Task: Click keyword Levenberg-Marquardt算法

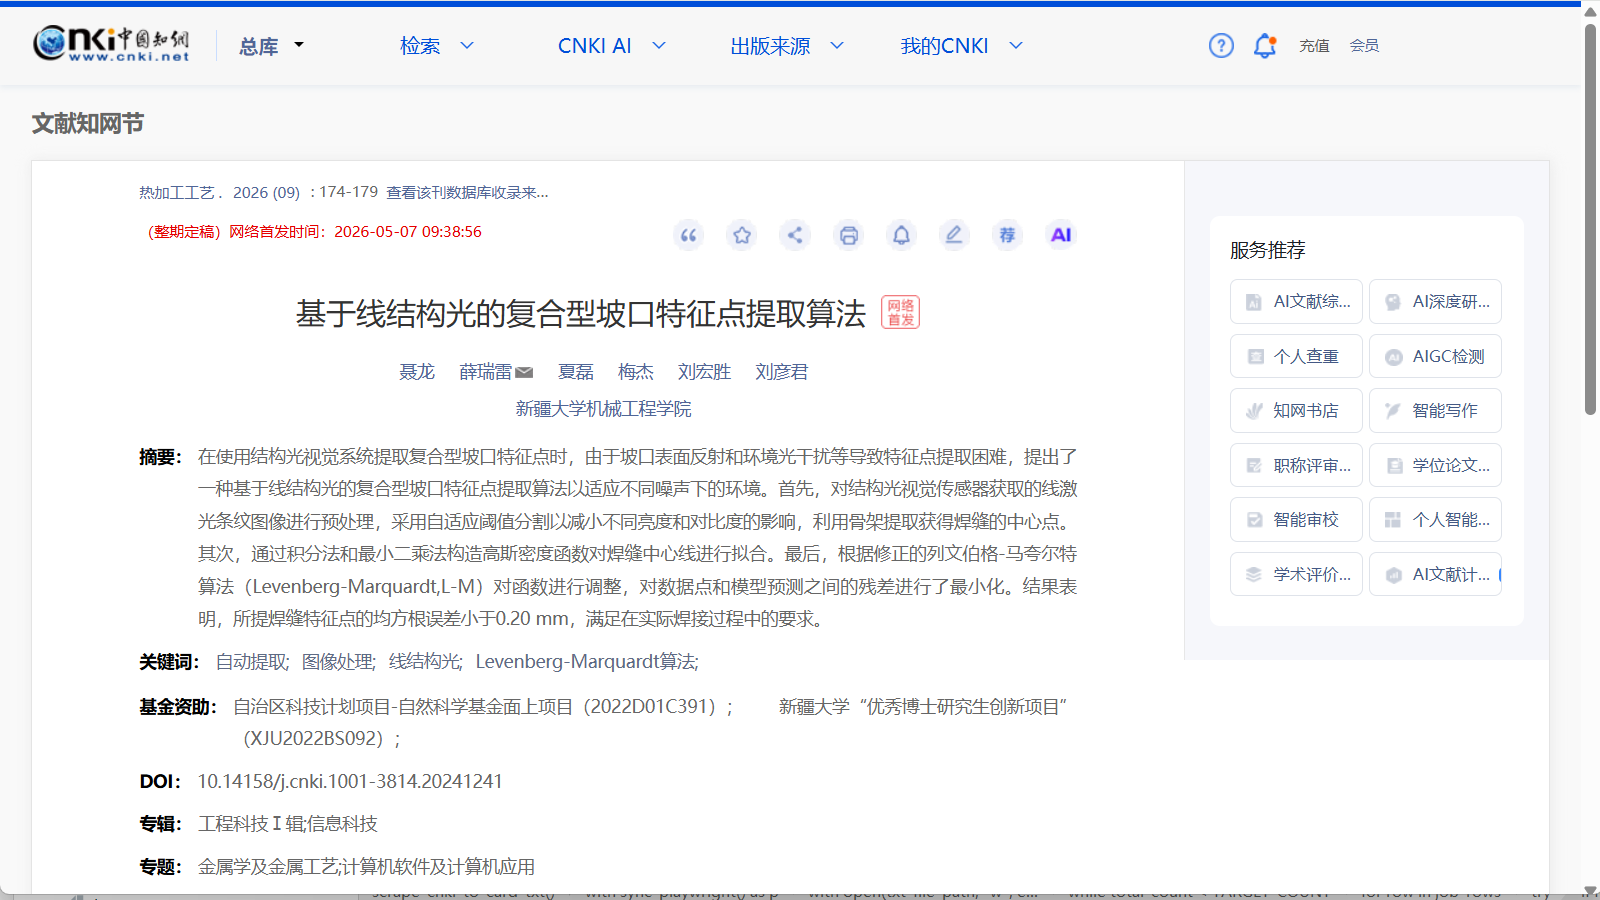Action: [x=587, y=662]
